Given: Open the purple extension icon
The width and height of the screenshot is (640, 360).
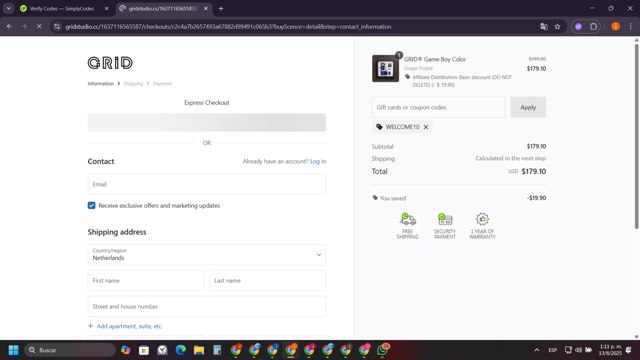Looking at the screenshot, I should tap(578, 27).
